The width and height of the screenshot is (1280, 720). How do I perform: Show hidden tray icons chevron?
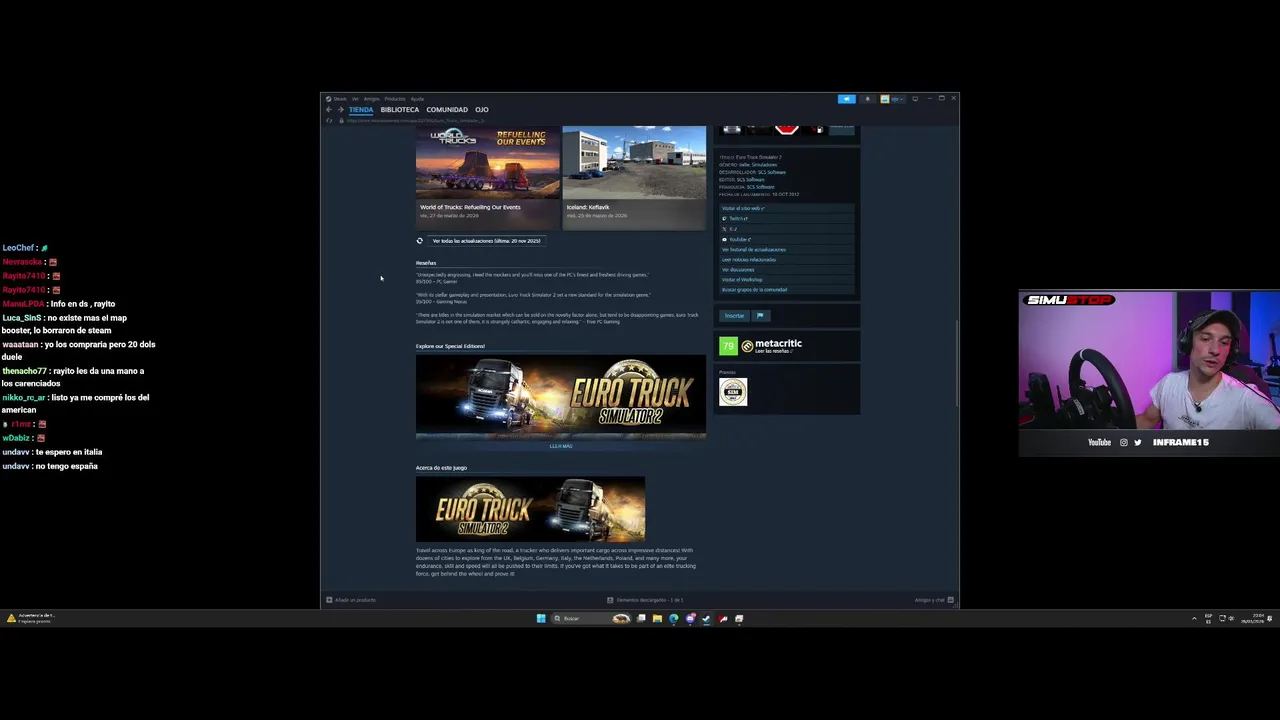[1194, 618]
